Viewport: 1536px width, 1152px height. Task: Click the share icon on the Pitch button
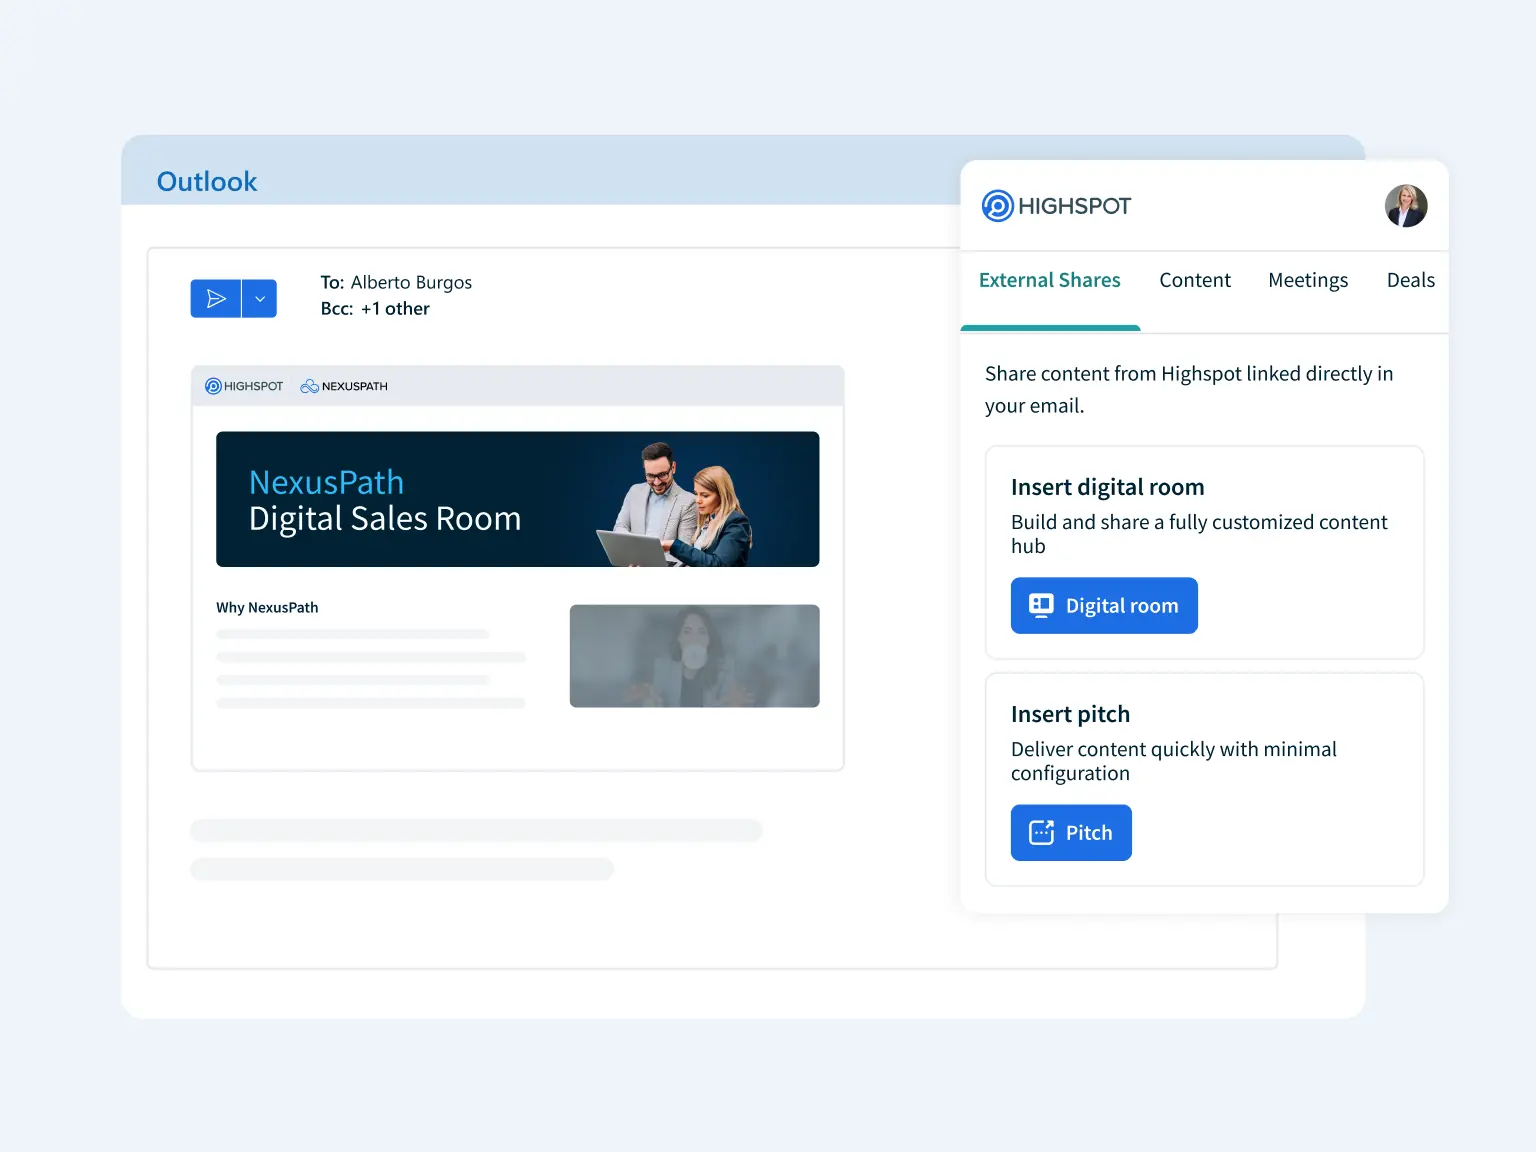[1041, 833]
